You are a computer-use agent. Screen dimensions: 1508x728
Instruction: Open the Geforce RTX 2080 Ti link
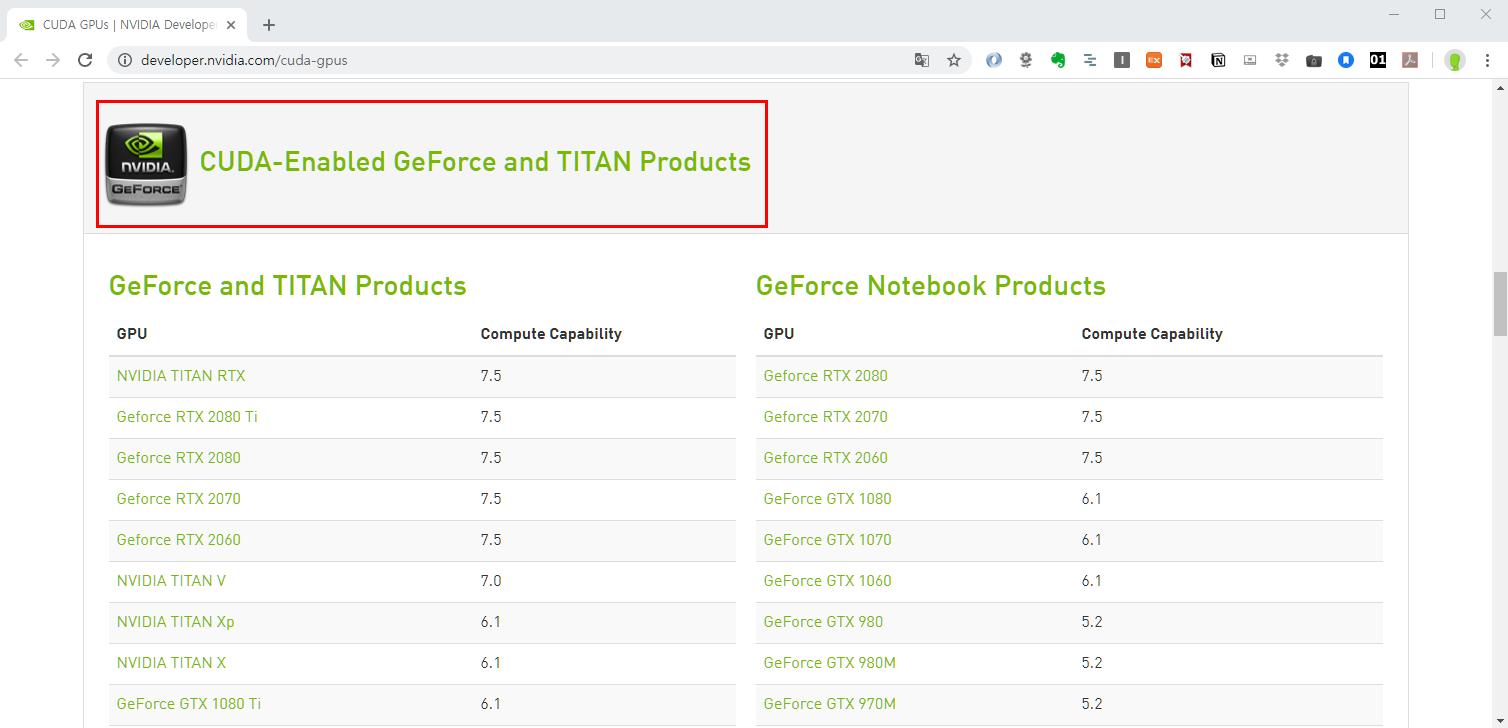point(187,417)
